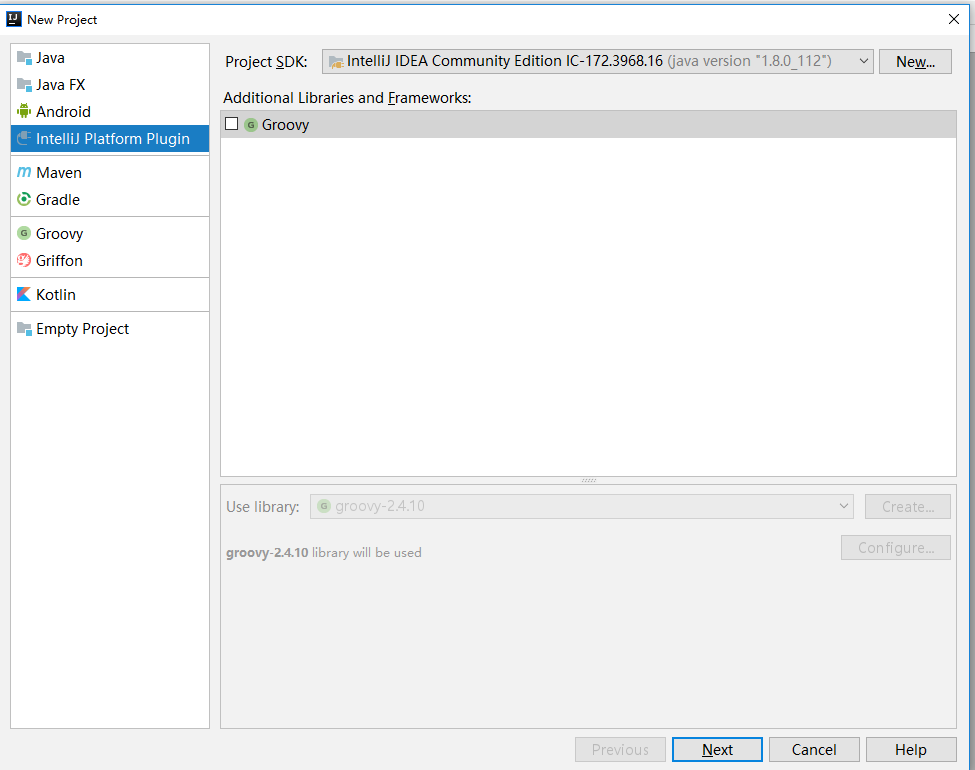This screenshot has width=975, height=770.
Task: Click the Java project type folder icon
Action: (24, 58)
